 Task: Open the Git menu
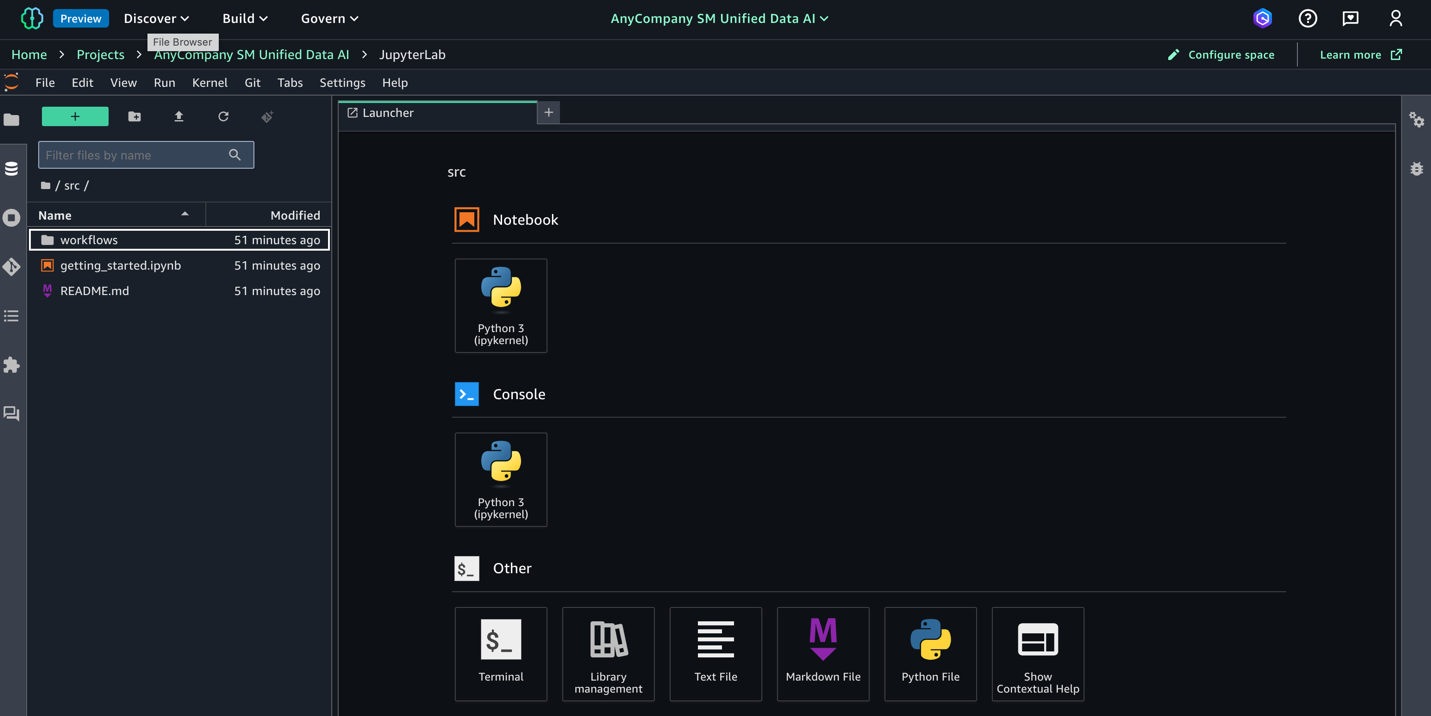[x=252, y=83]
